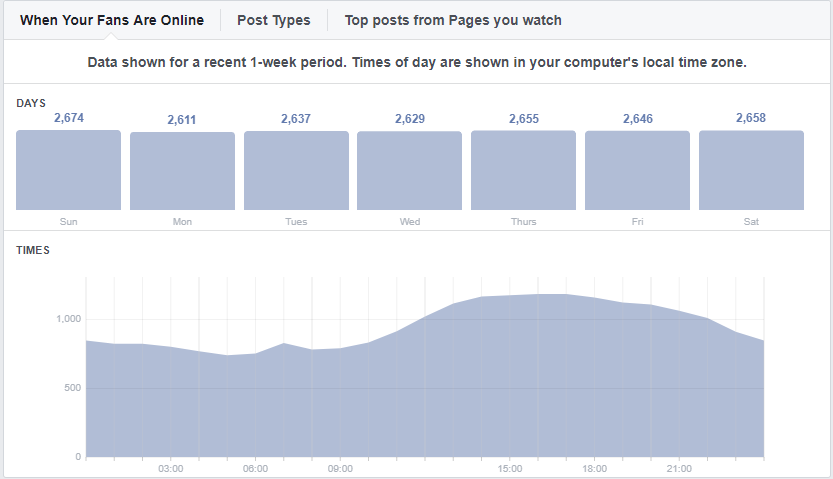Select the Sunday bar in Days chart
This screenshot has width=833, height=479.
(x=69, y=170)
